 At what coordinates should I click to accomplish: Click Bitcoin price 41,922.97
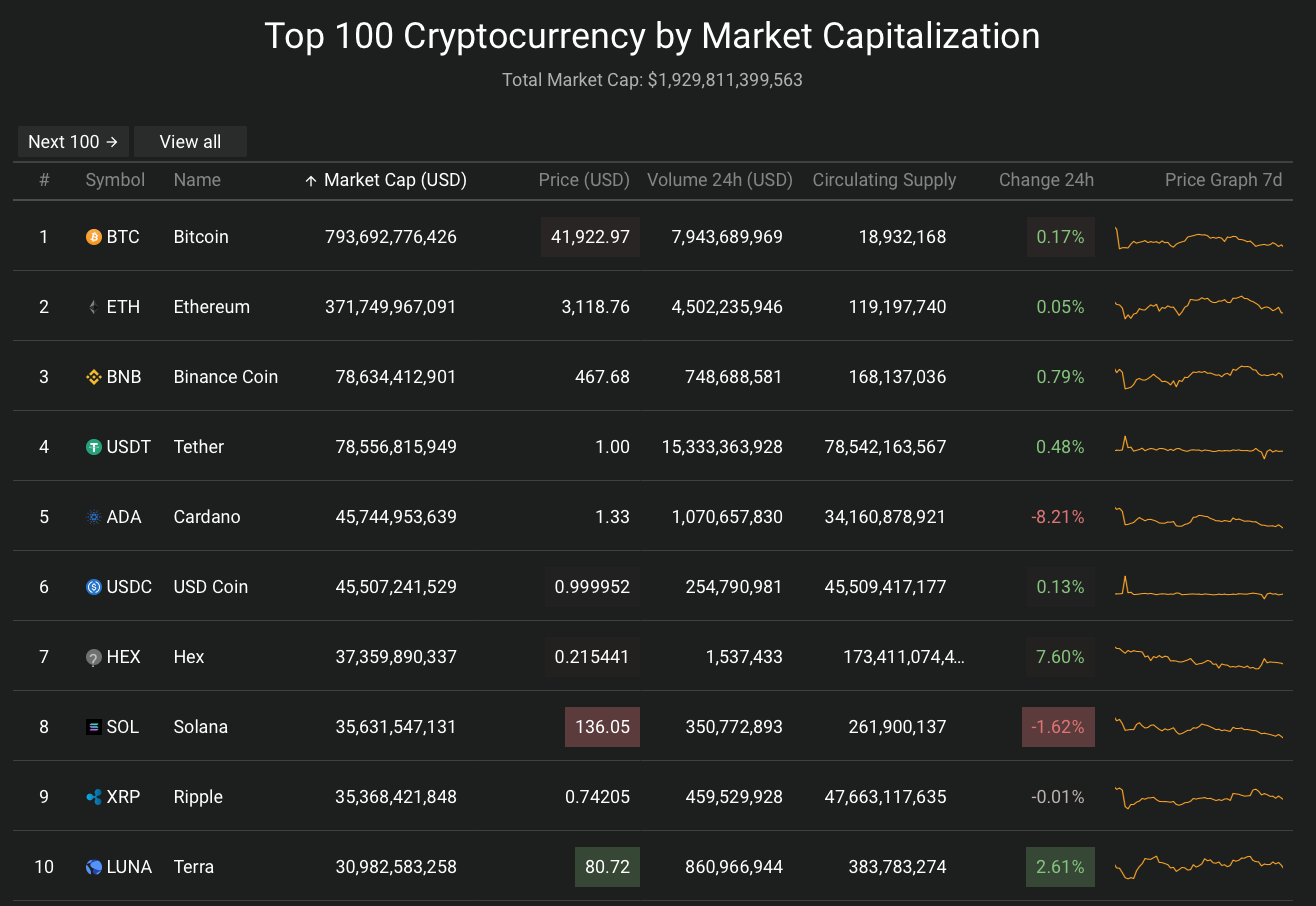590,237
